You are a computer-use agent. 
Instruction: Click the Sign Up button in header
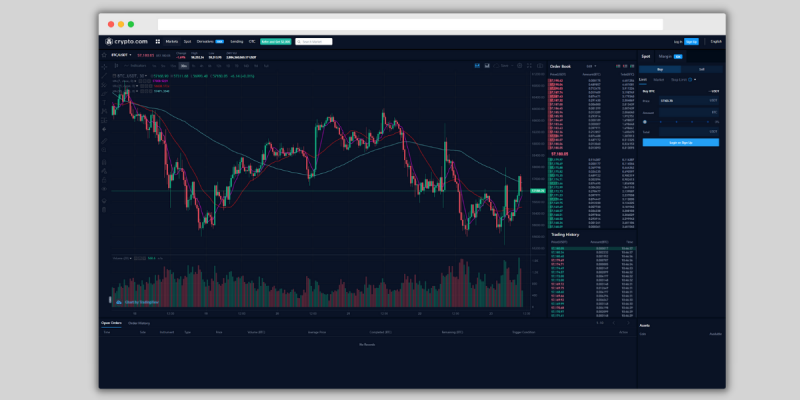pos(691,42)
